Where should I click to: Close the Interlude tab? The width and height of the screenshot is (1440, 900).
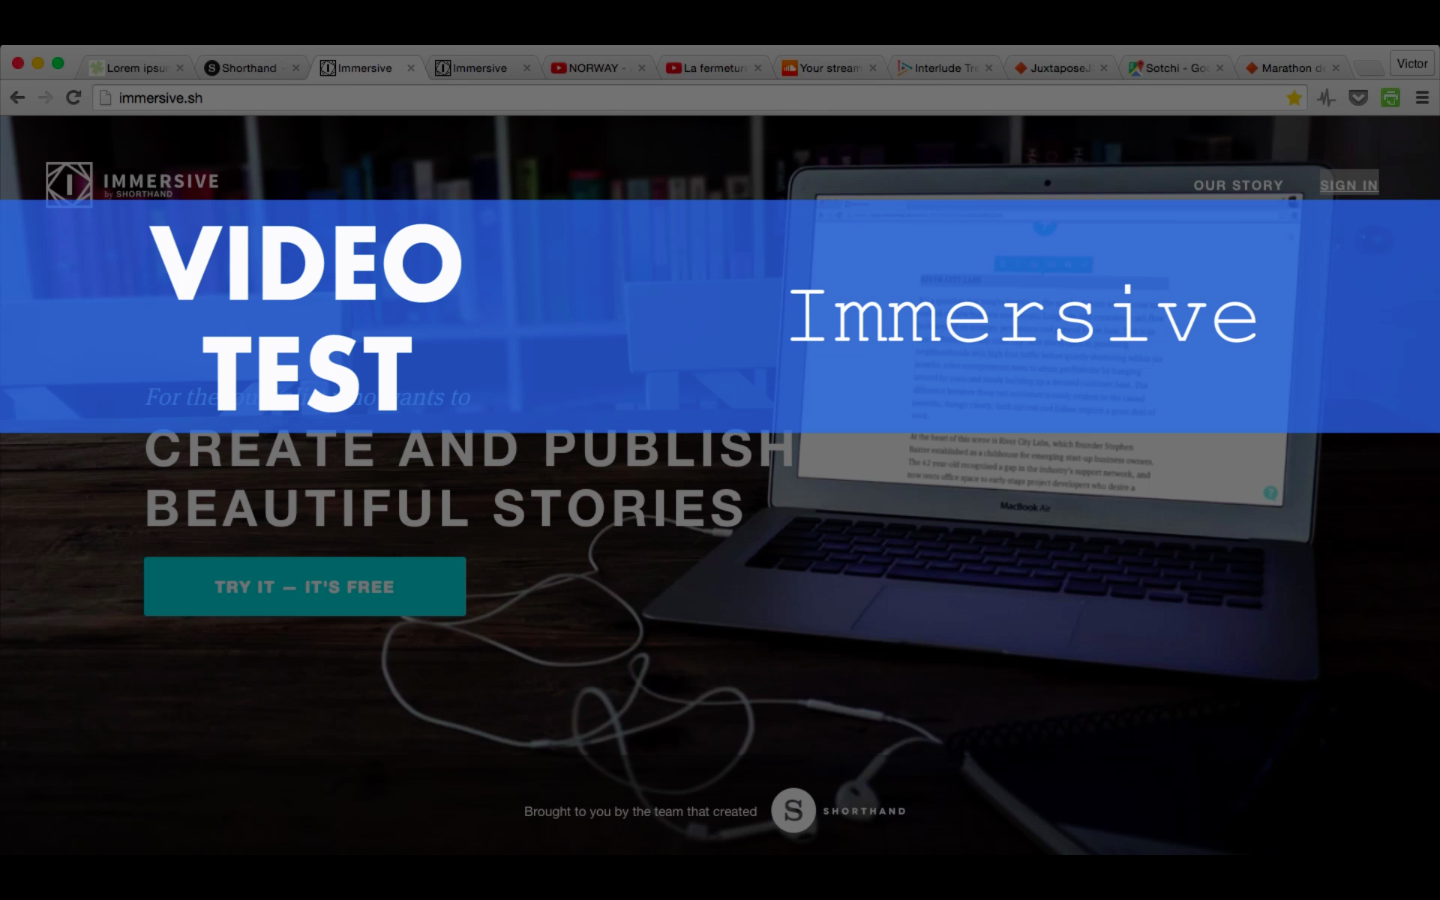tap(989, 68)
